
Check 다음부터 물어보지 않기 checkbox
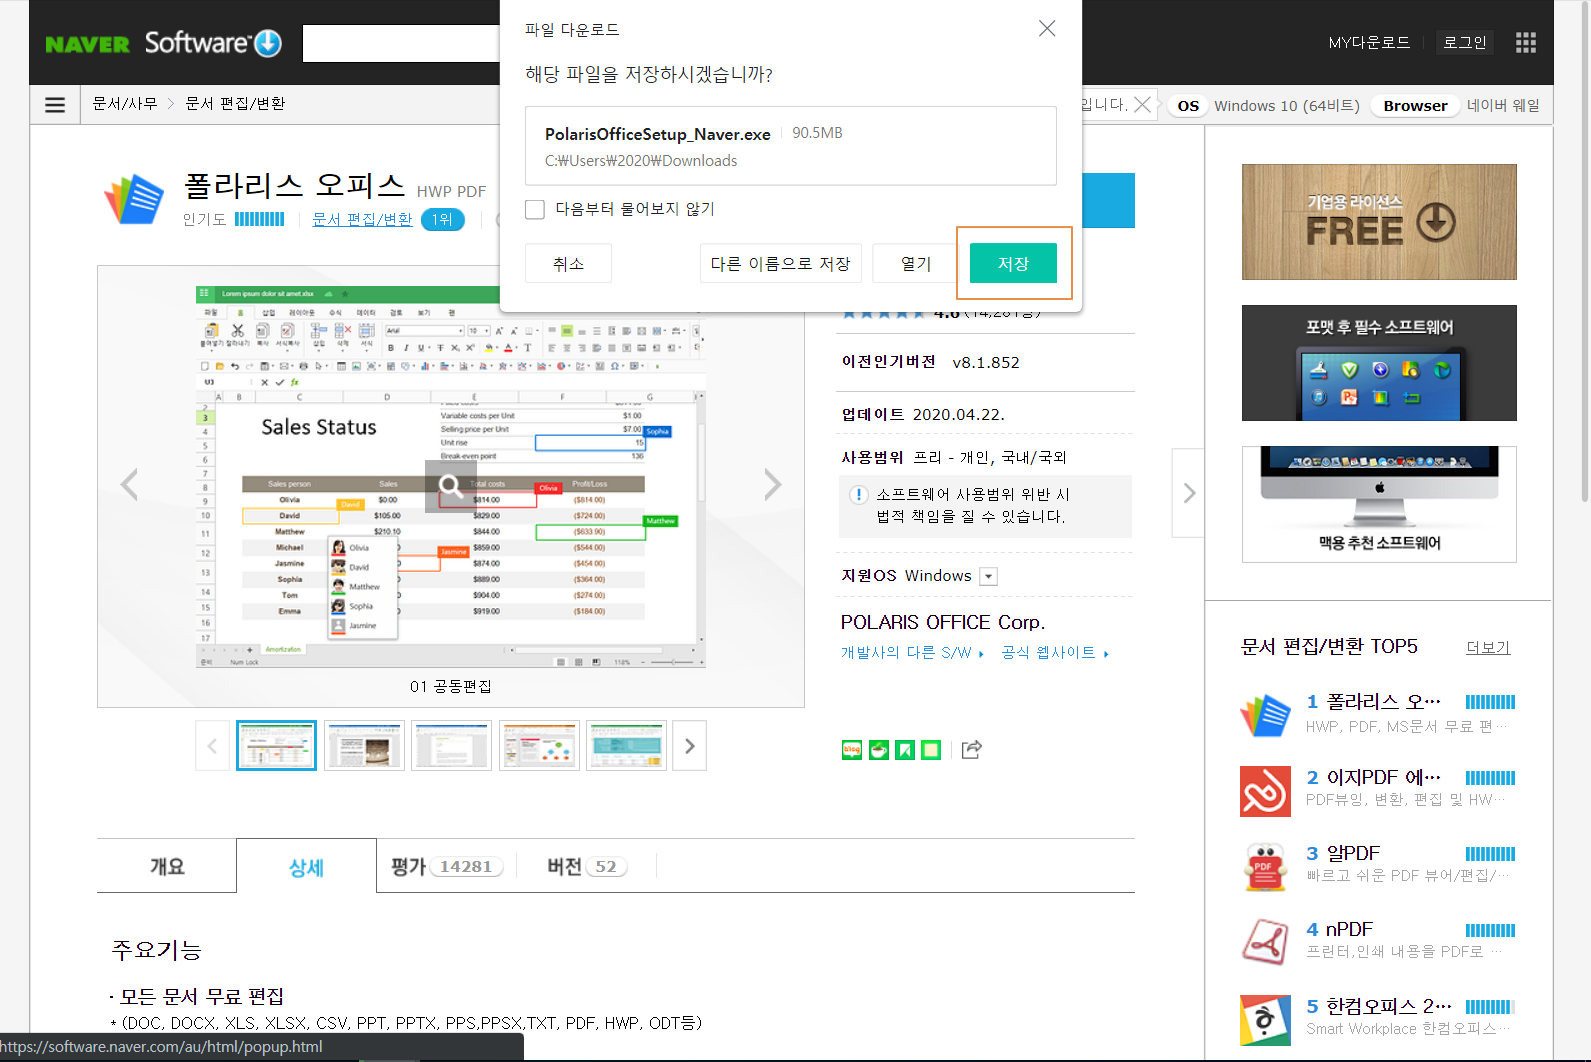coord(535,209)
